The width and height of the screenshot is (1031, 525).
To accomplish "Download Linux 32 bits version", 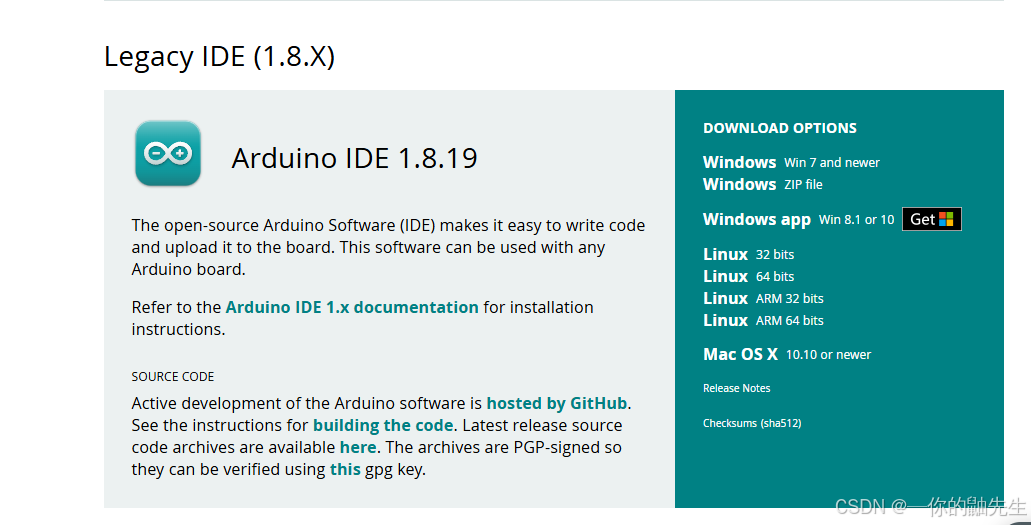I will pyautogui.click(x=748, y=255).
